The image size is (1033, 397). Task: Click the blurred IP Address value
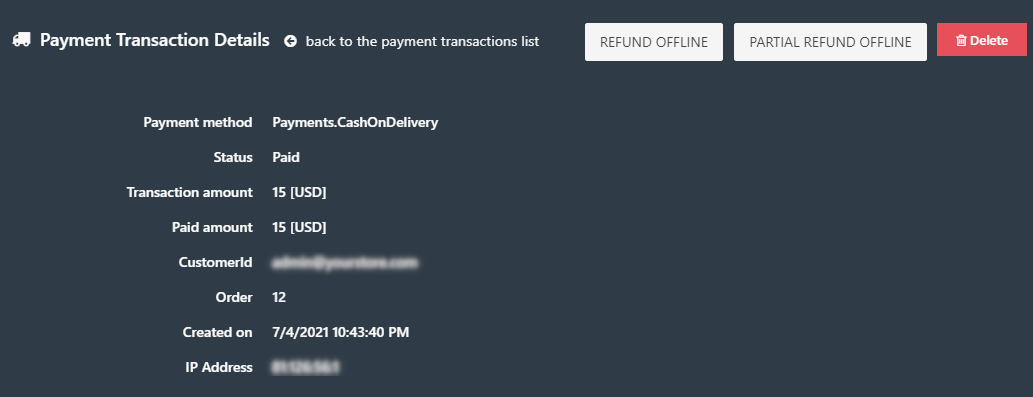click(306, 367)
